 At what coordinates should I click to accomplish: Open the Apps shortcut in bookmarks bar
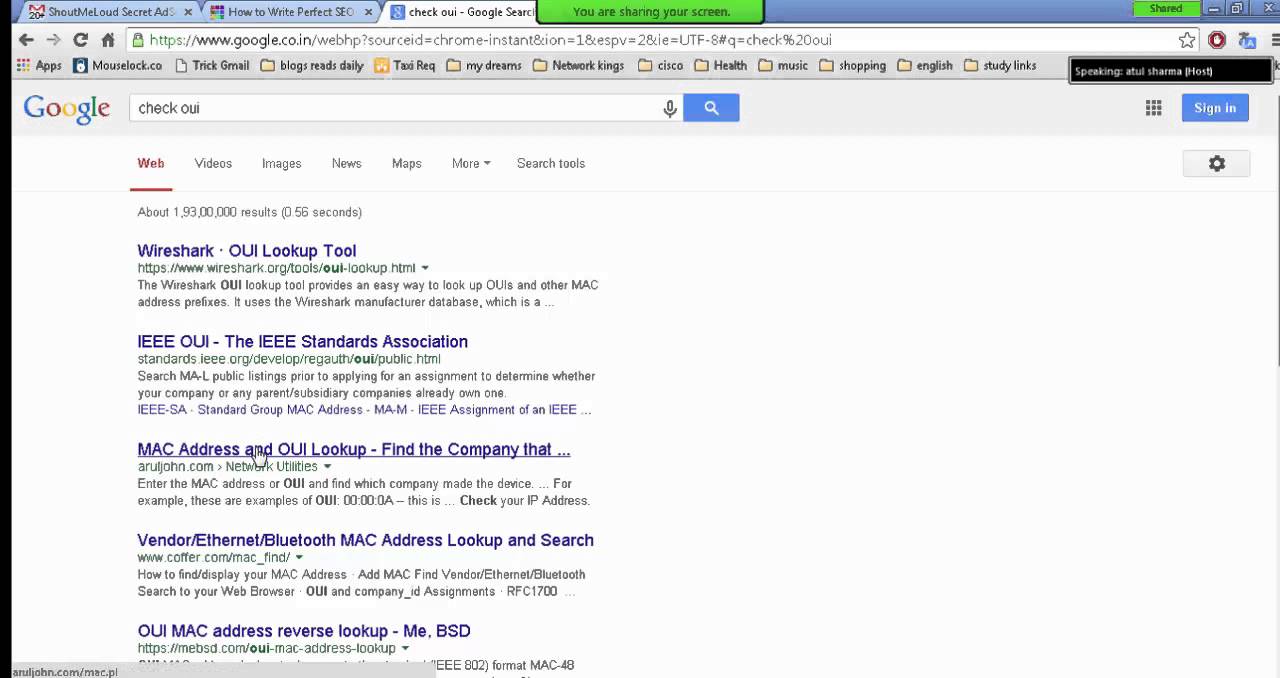[39, 65]
